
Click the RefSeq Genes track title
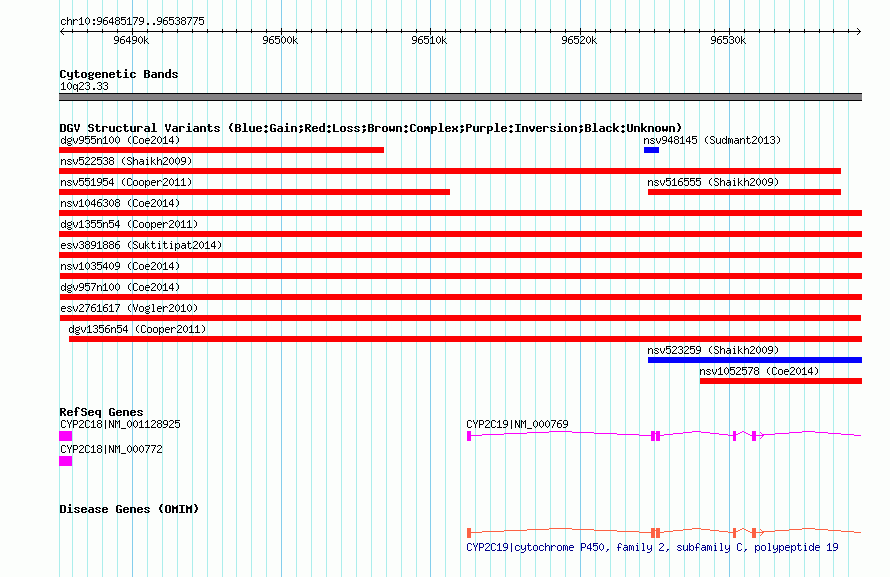click(x=101, y=412)
